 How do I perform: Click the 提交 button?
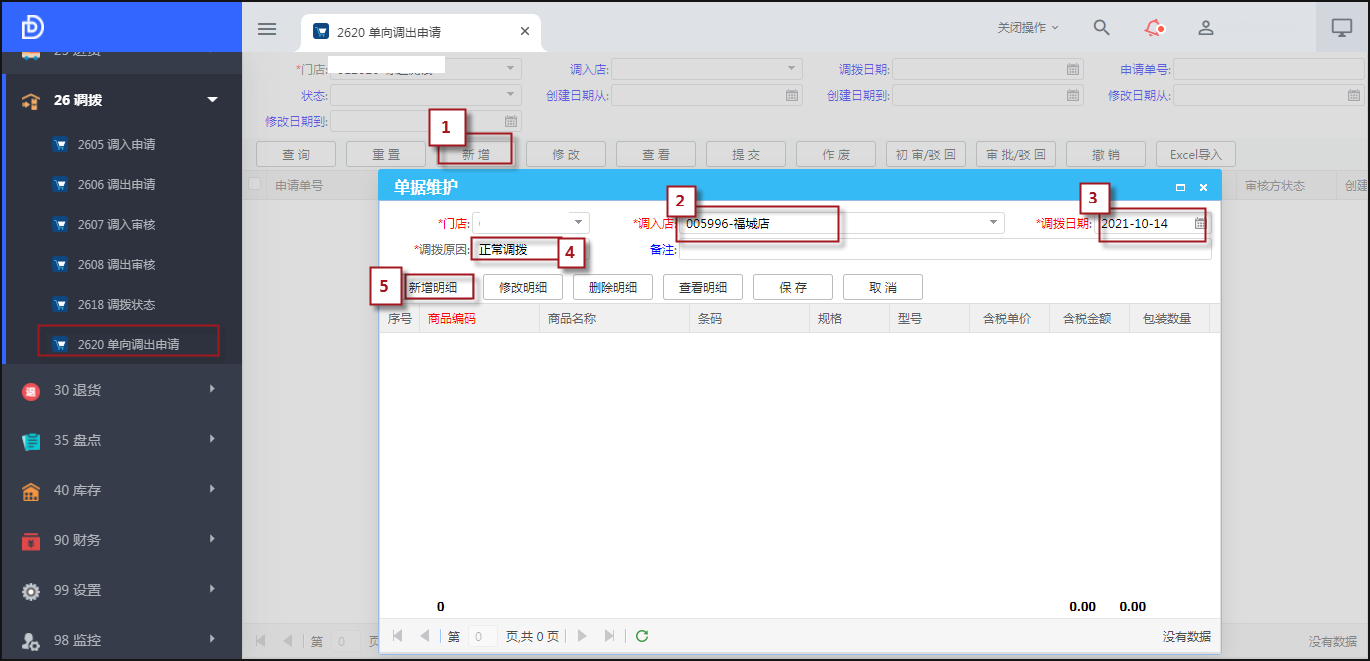[746, 154]
